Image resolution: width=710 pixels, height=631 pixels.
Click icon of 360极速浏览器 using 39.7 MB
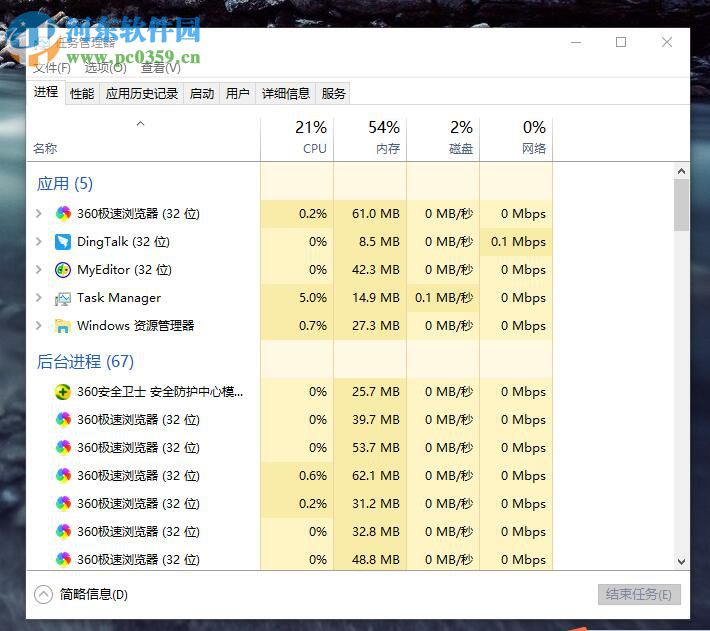point(63,420)
